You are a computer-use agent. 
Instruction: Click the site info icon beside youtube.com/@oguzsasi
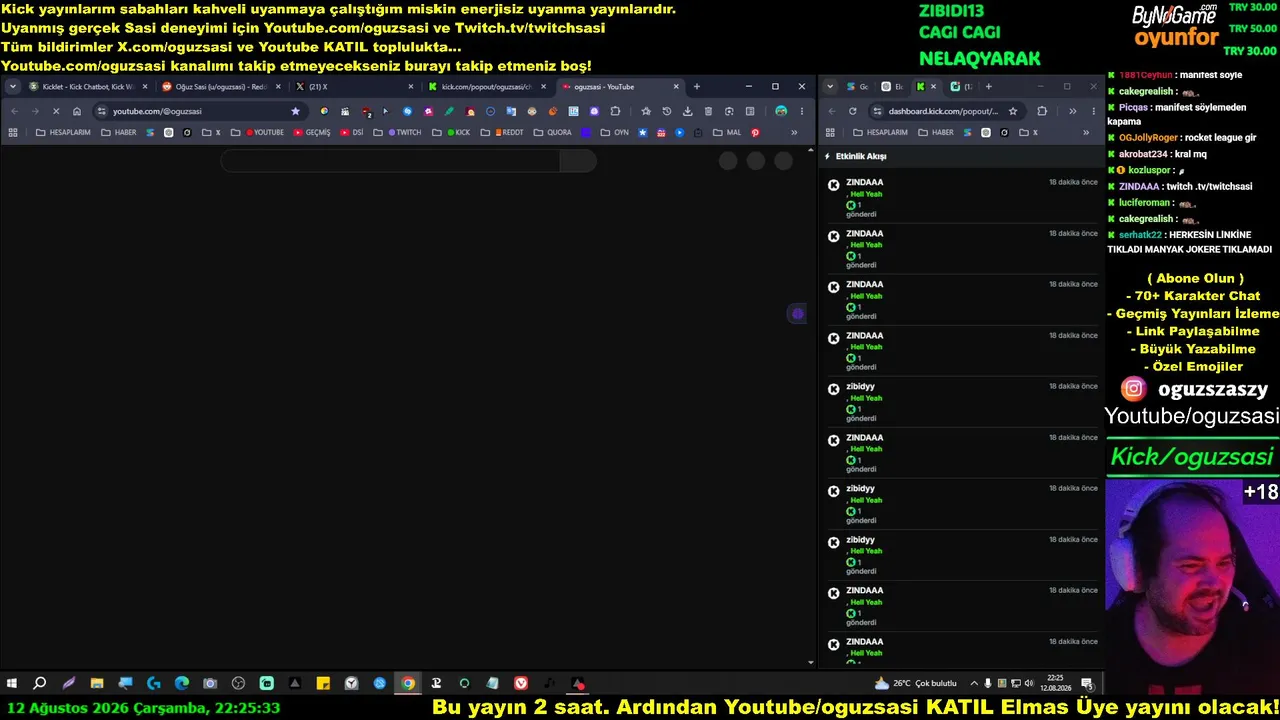coord(101,111)
